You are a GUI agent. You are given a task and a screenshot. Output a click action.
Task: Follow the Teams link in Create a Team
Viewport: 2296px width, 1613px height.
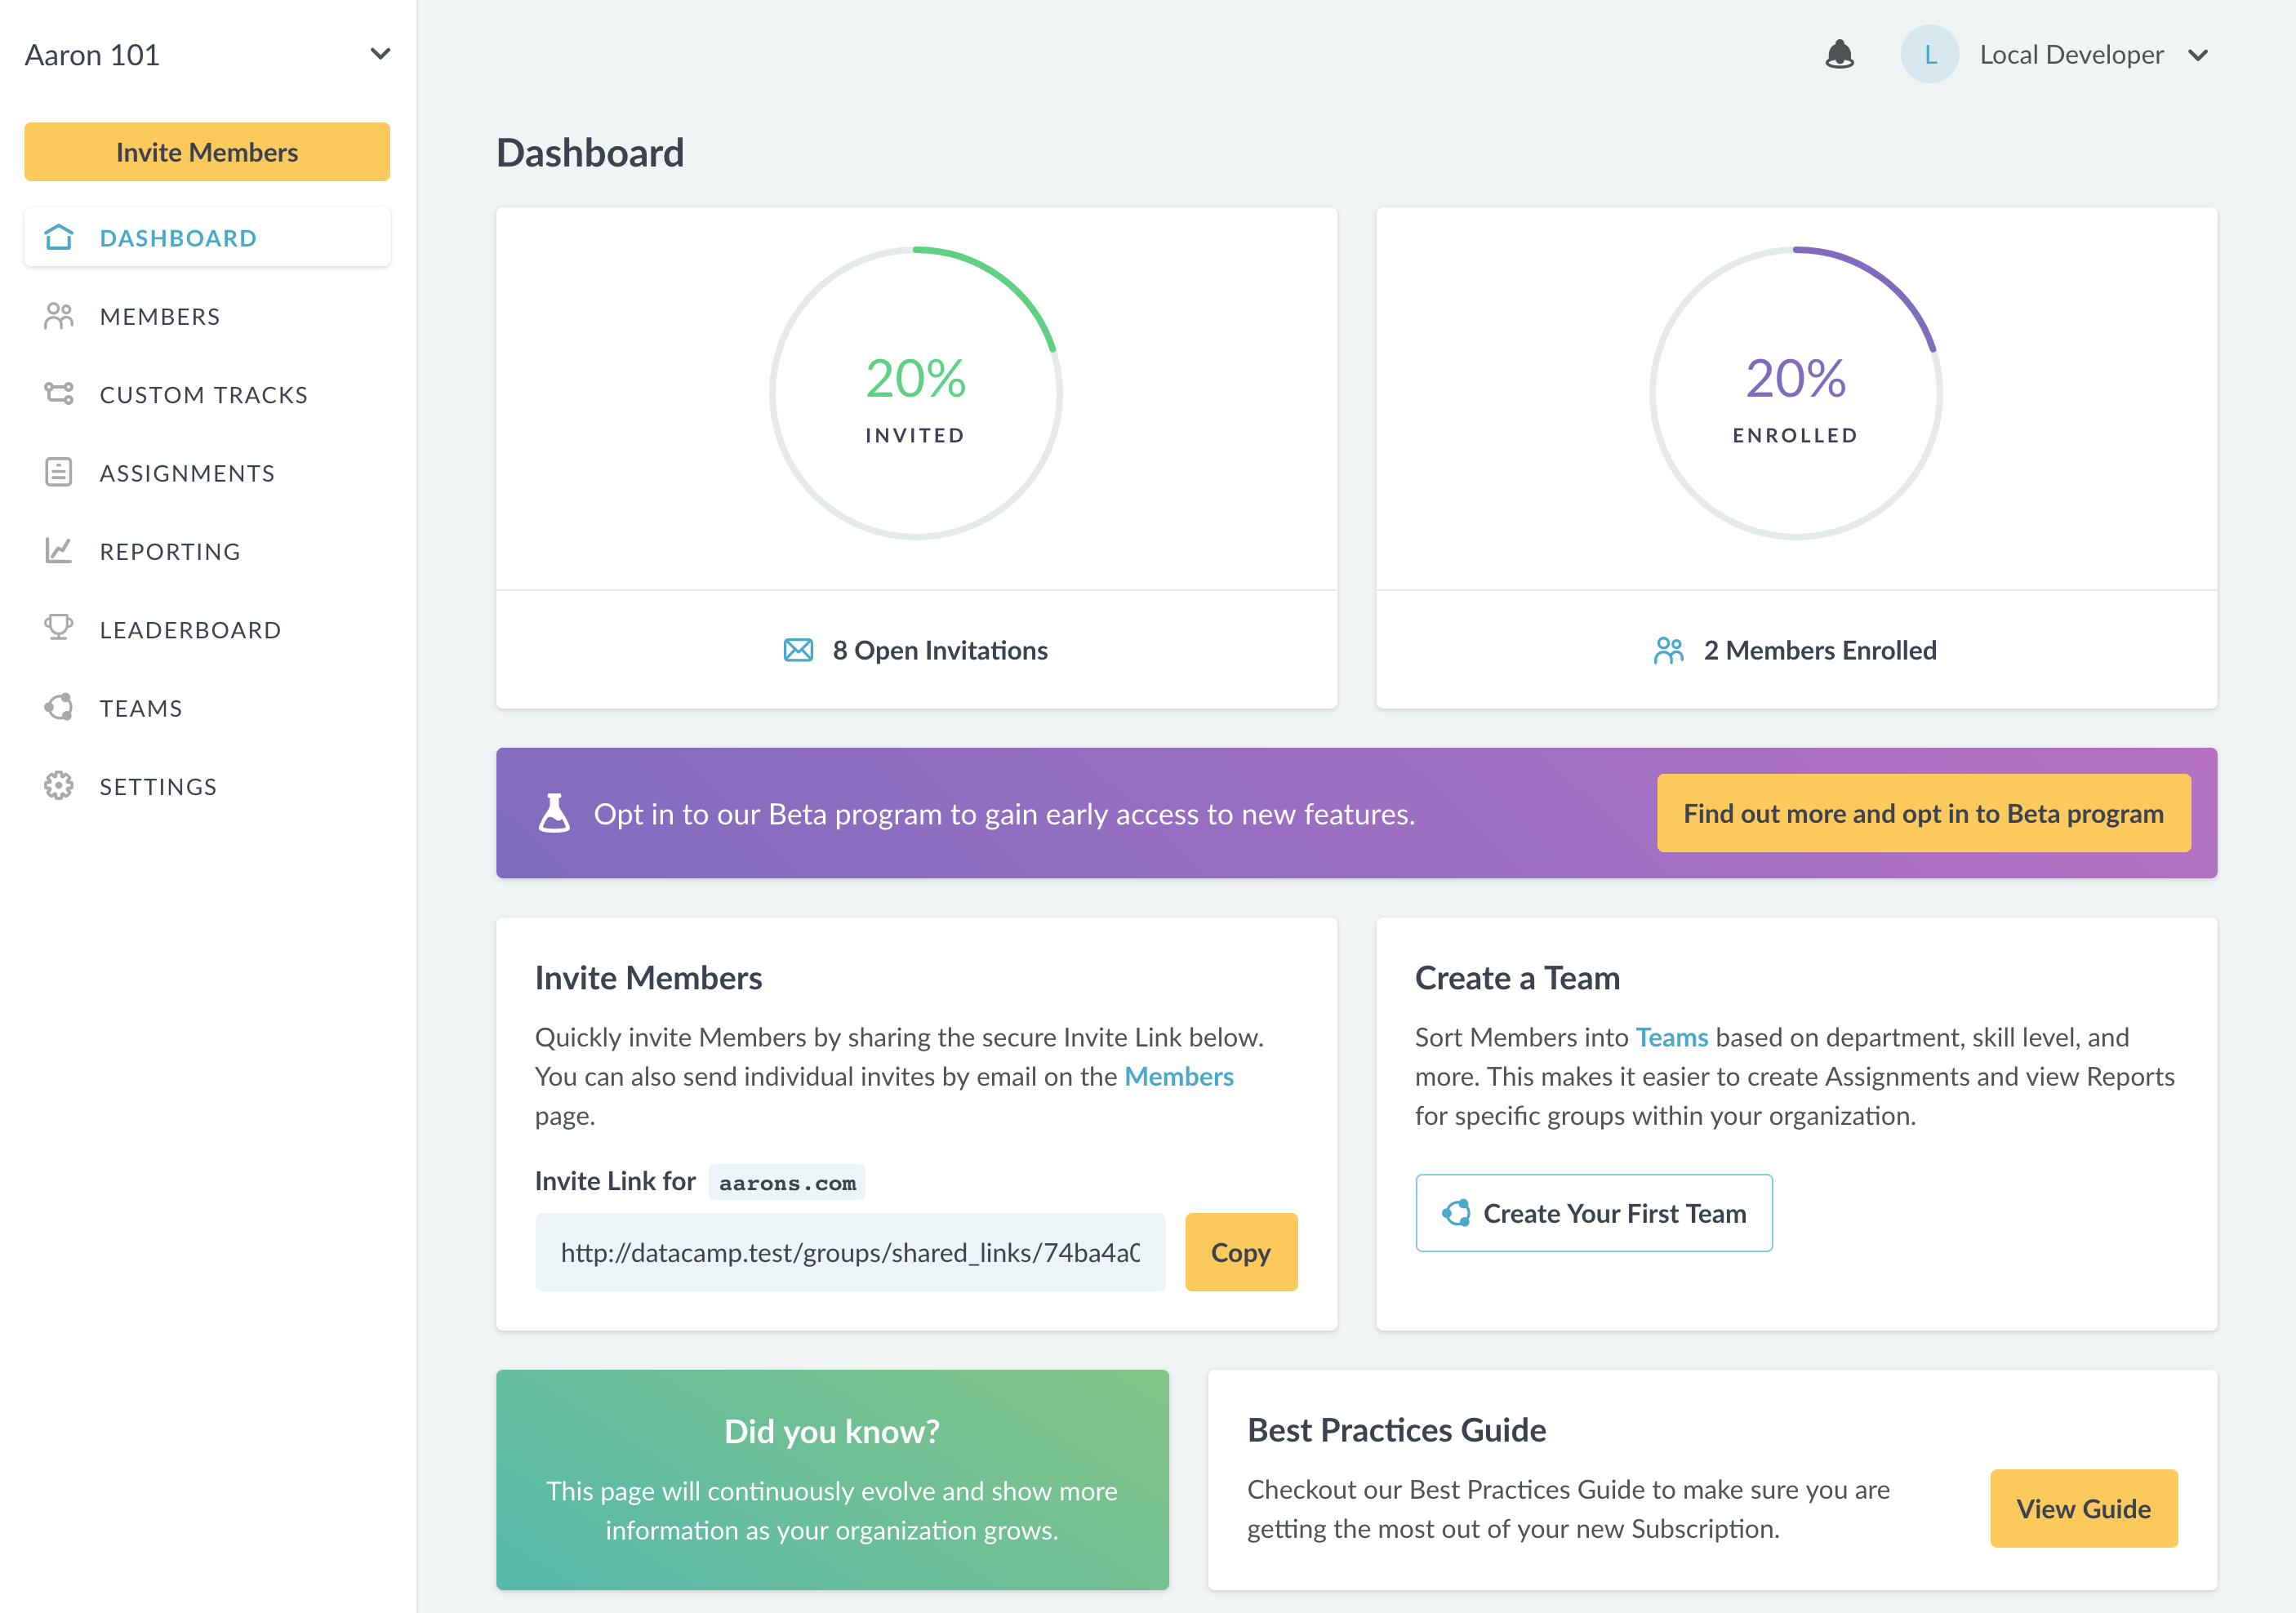click(x=1671, y=1037)
